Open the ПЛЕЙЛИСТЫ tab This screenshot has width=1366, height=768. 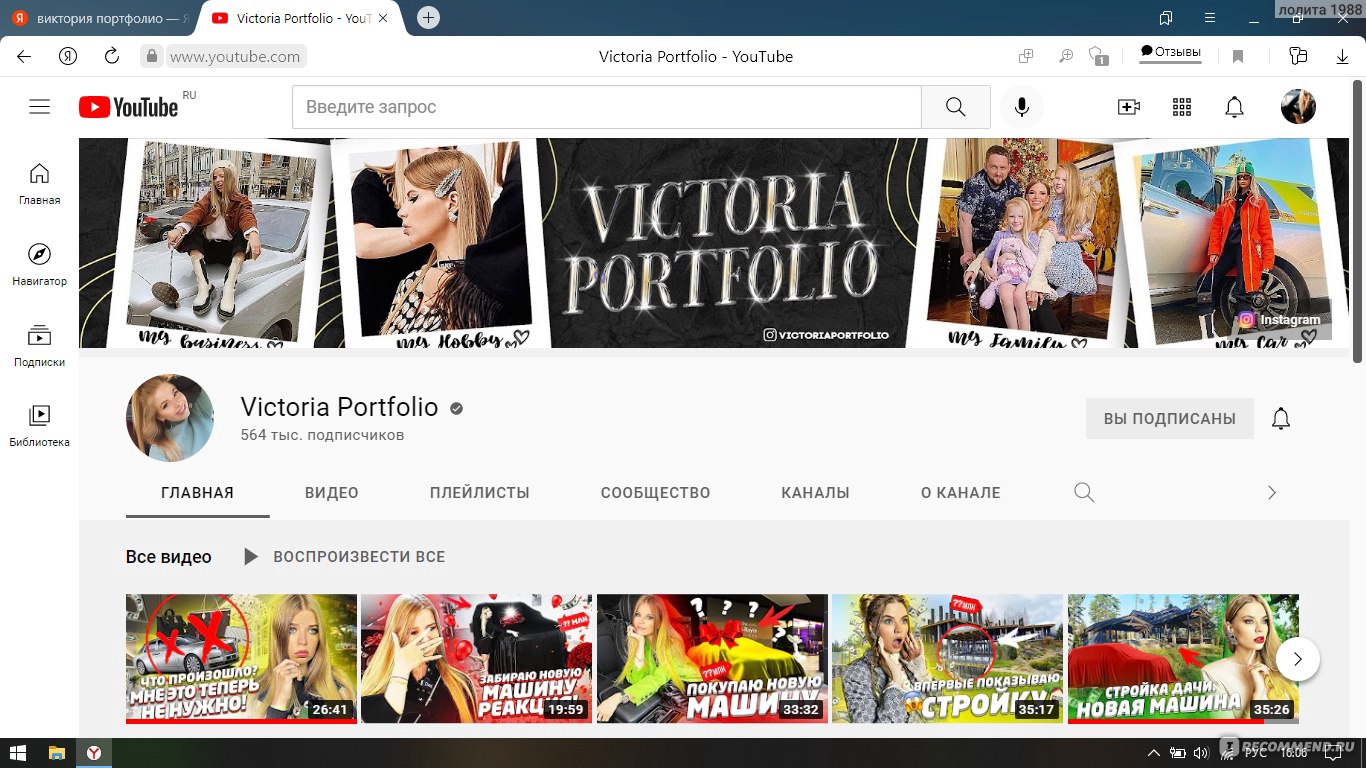[x=480, y=493]
